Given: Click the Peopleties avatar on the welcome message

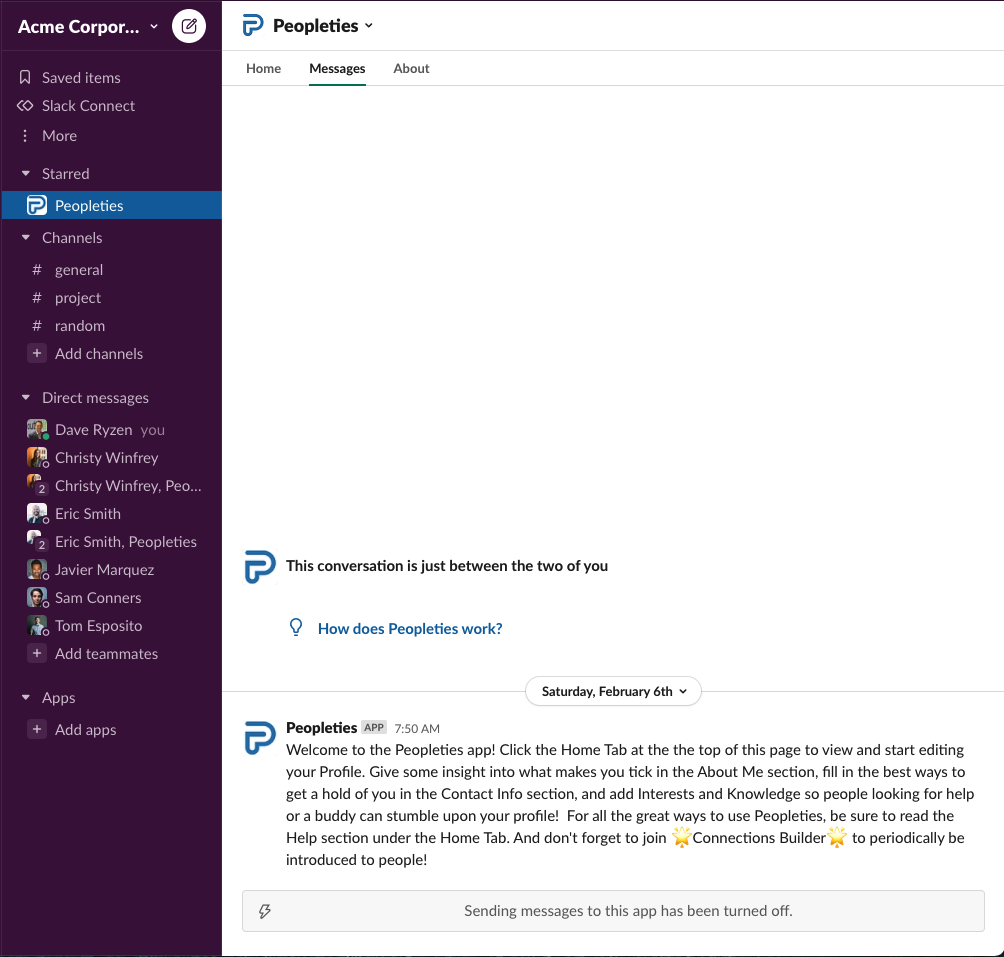Looking at the screenshot, I should coord(260,737).
